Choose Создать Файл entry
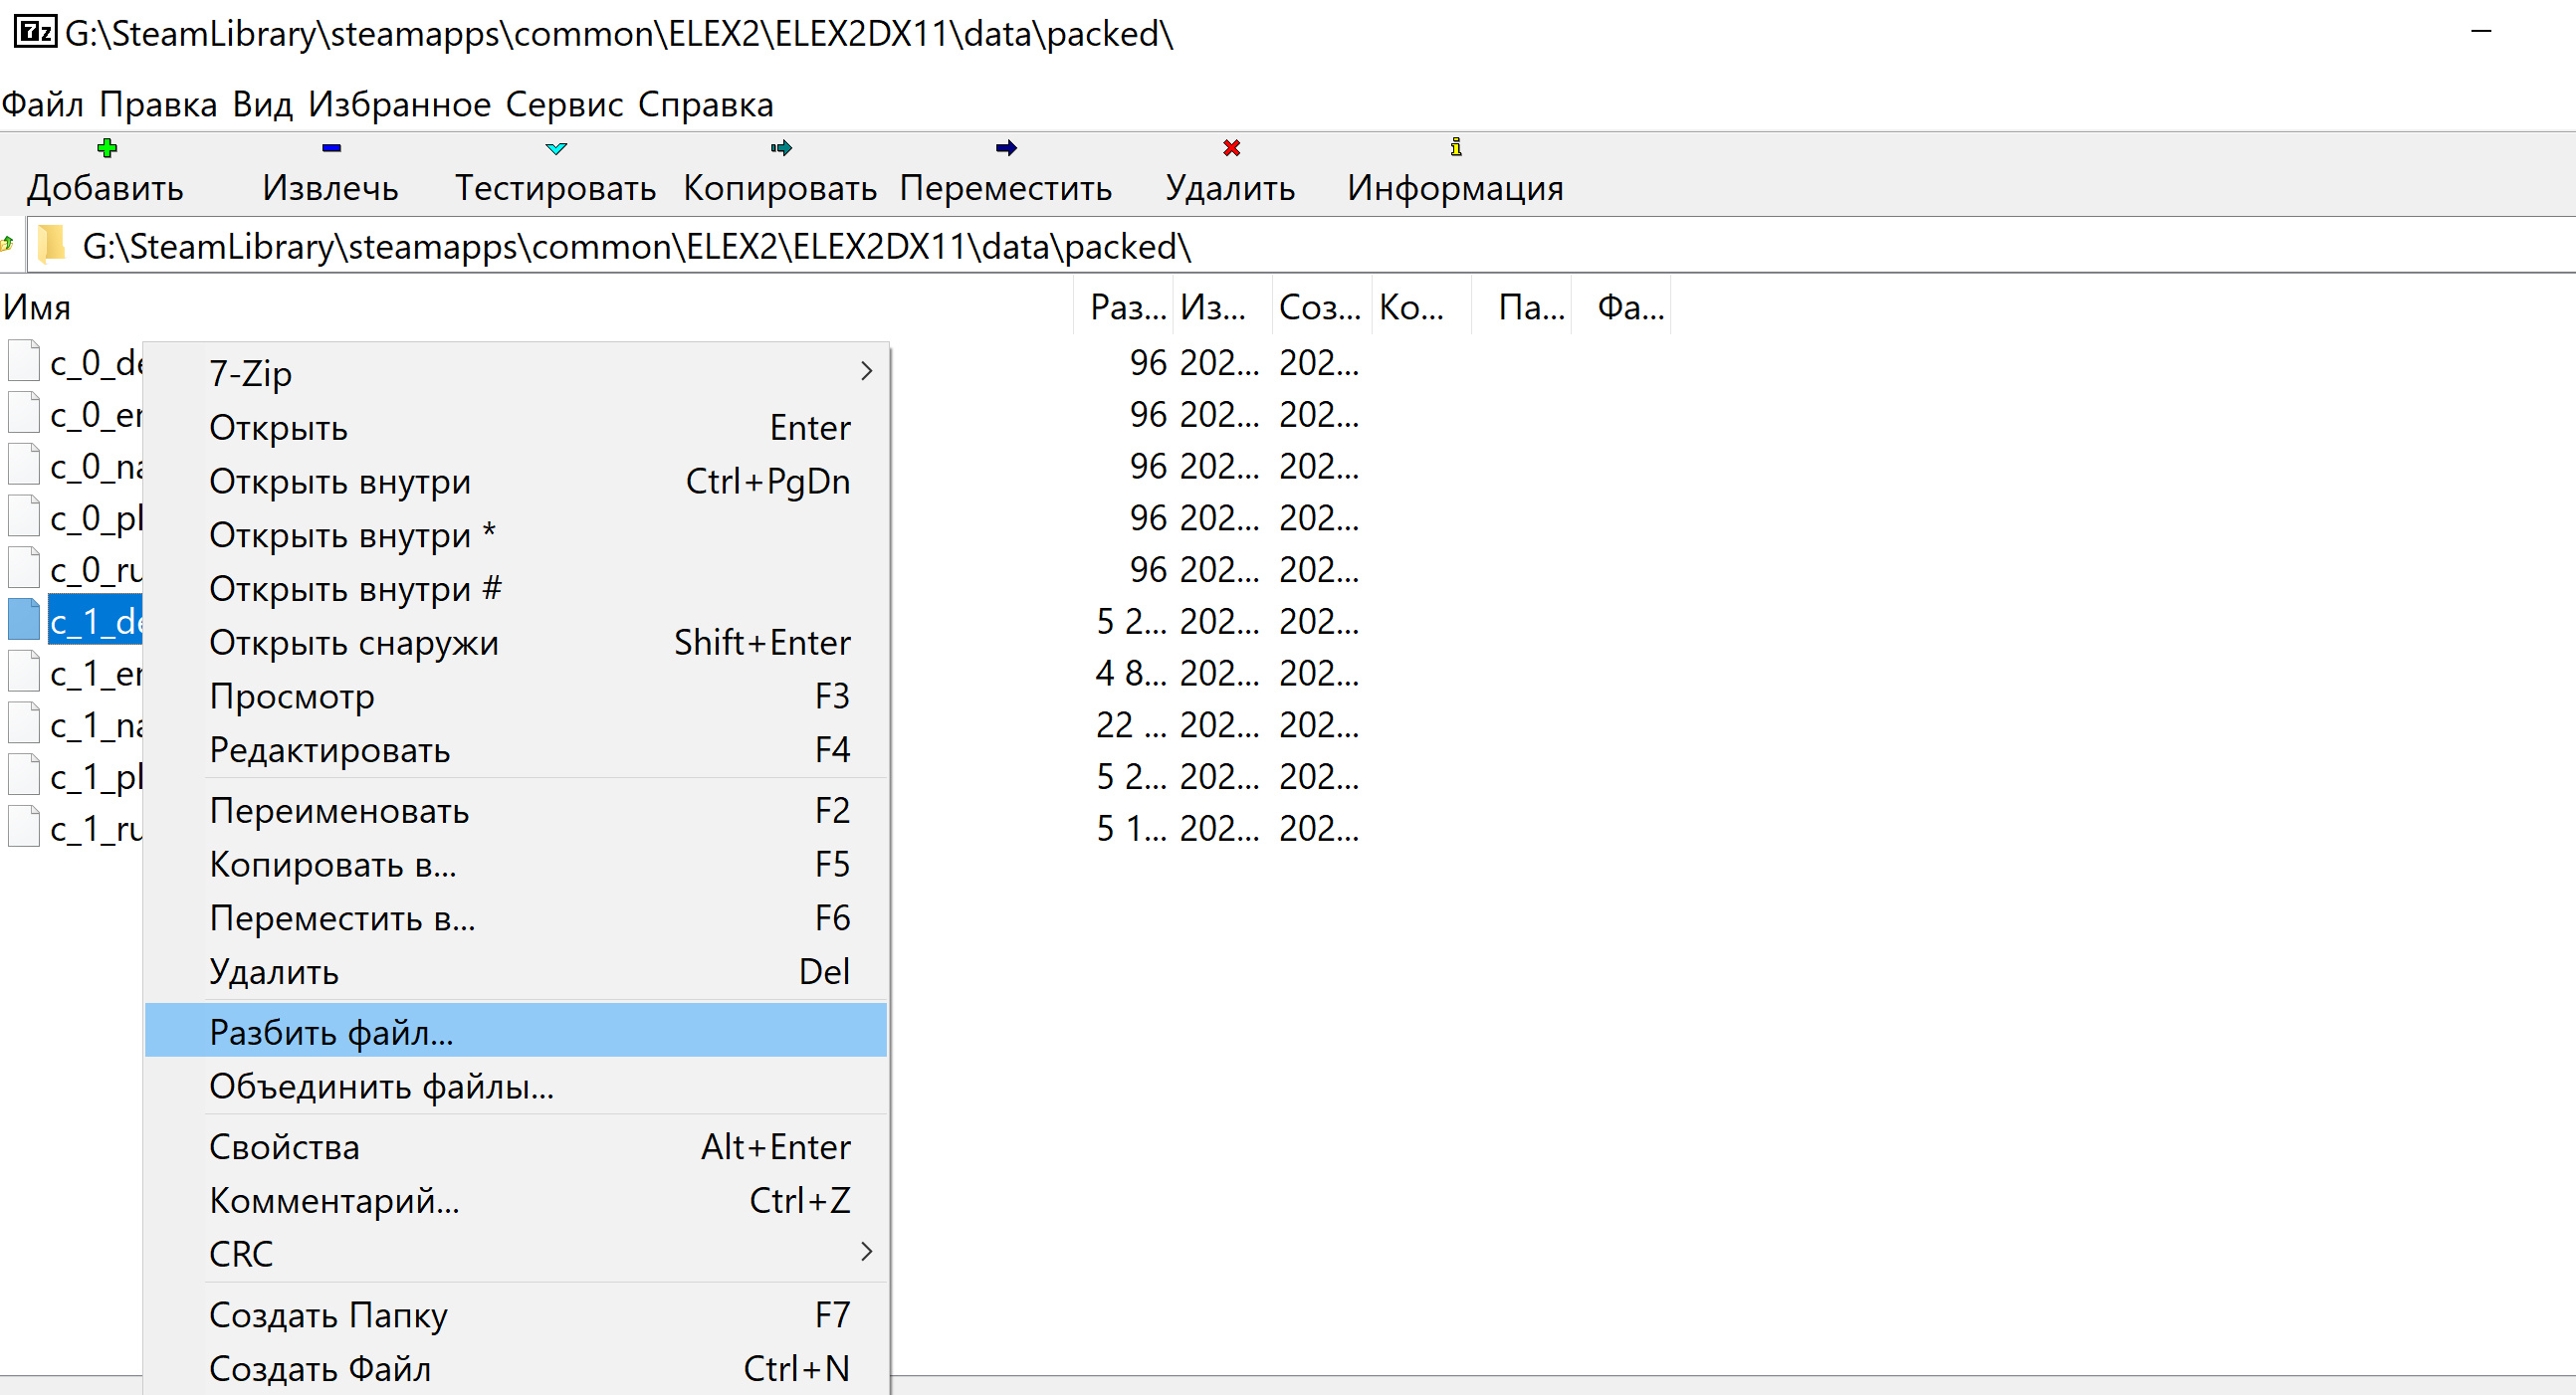The width and height of the screenshot is (2576, 1395). (516, 1368)
